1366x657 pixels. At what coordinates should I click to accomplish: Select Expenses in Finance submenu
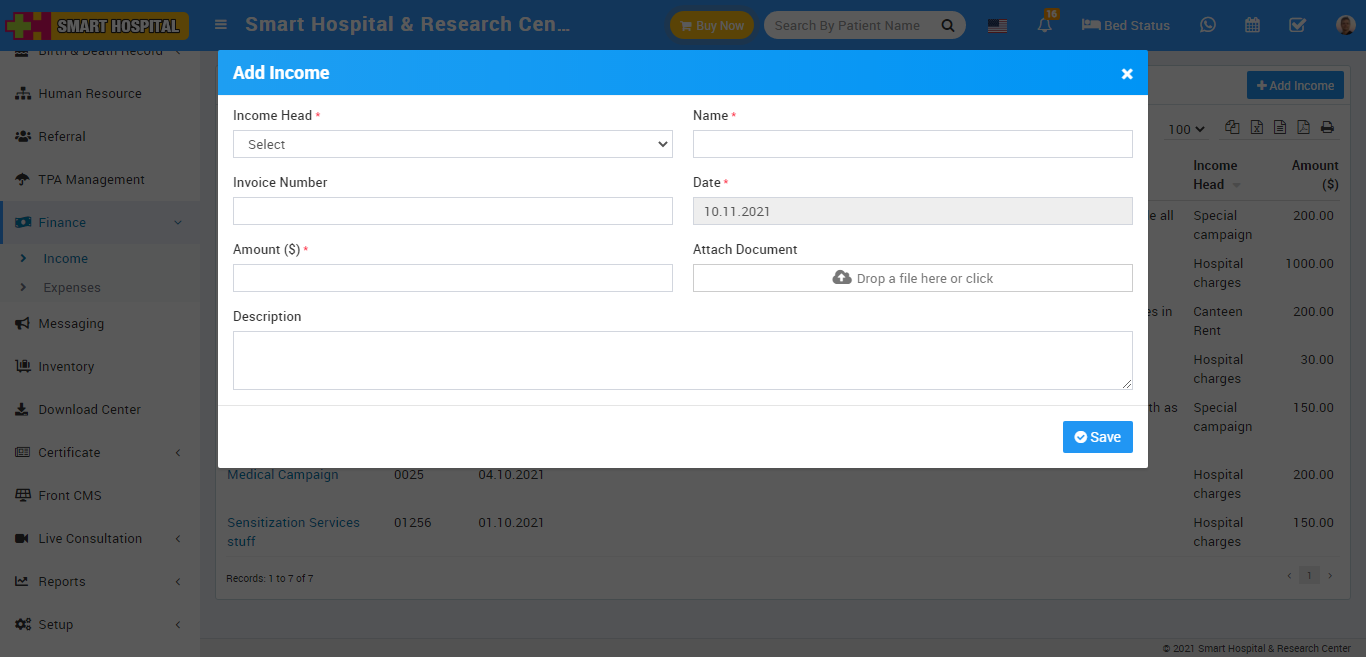coord(72,287)
